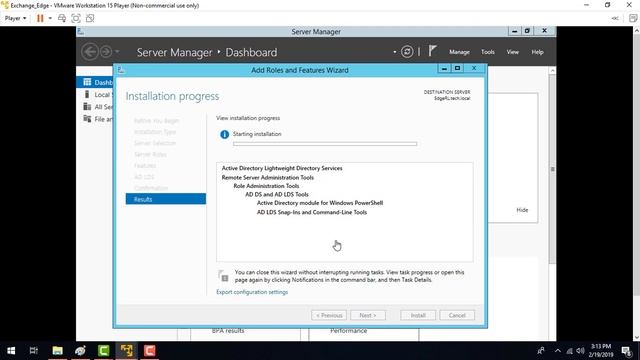The width and height of the screenshot is (640, 360).
Task: Open the Action Center notification icon
Action: point(627,351)
